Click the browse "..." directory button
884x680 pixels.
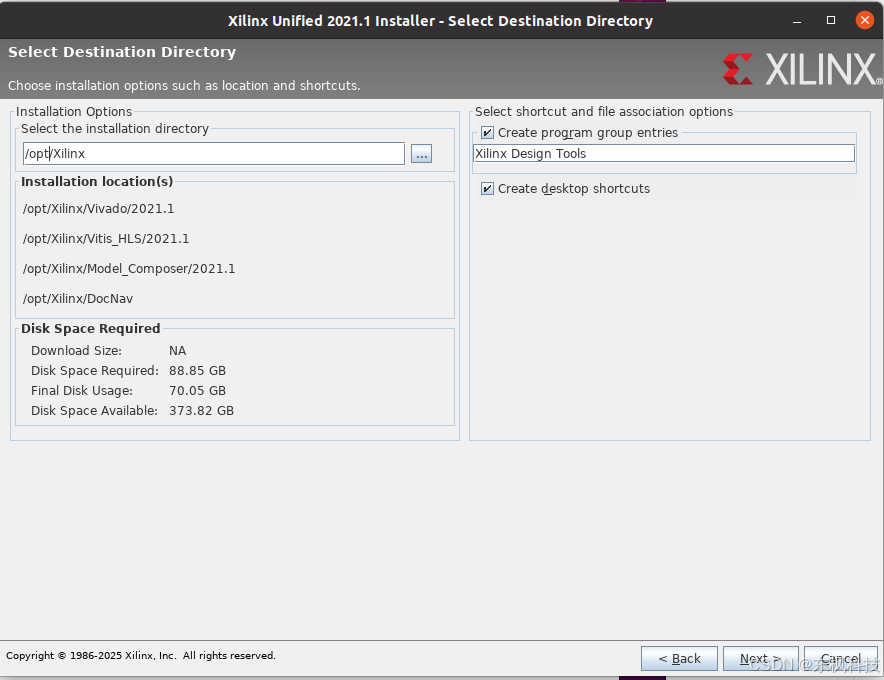click(x=421, y=154)
